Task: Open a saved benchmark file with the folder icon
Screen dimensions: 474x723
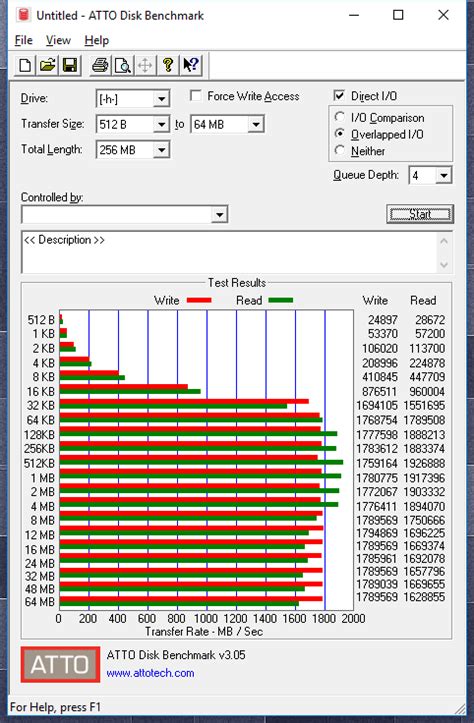Action: point(47,65)
